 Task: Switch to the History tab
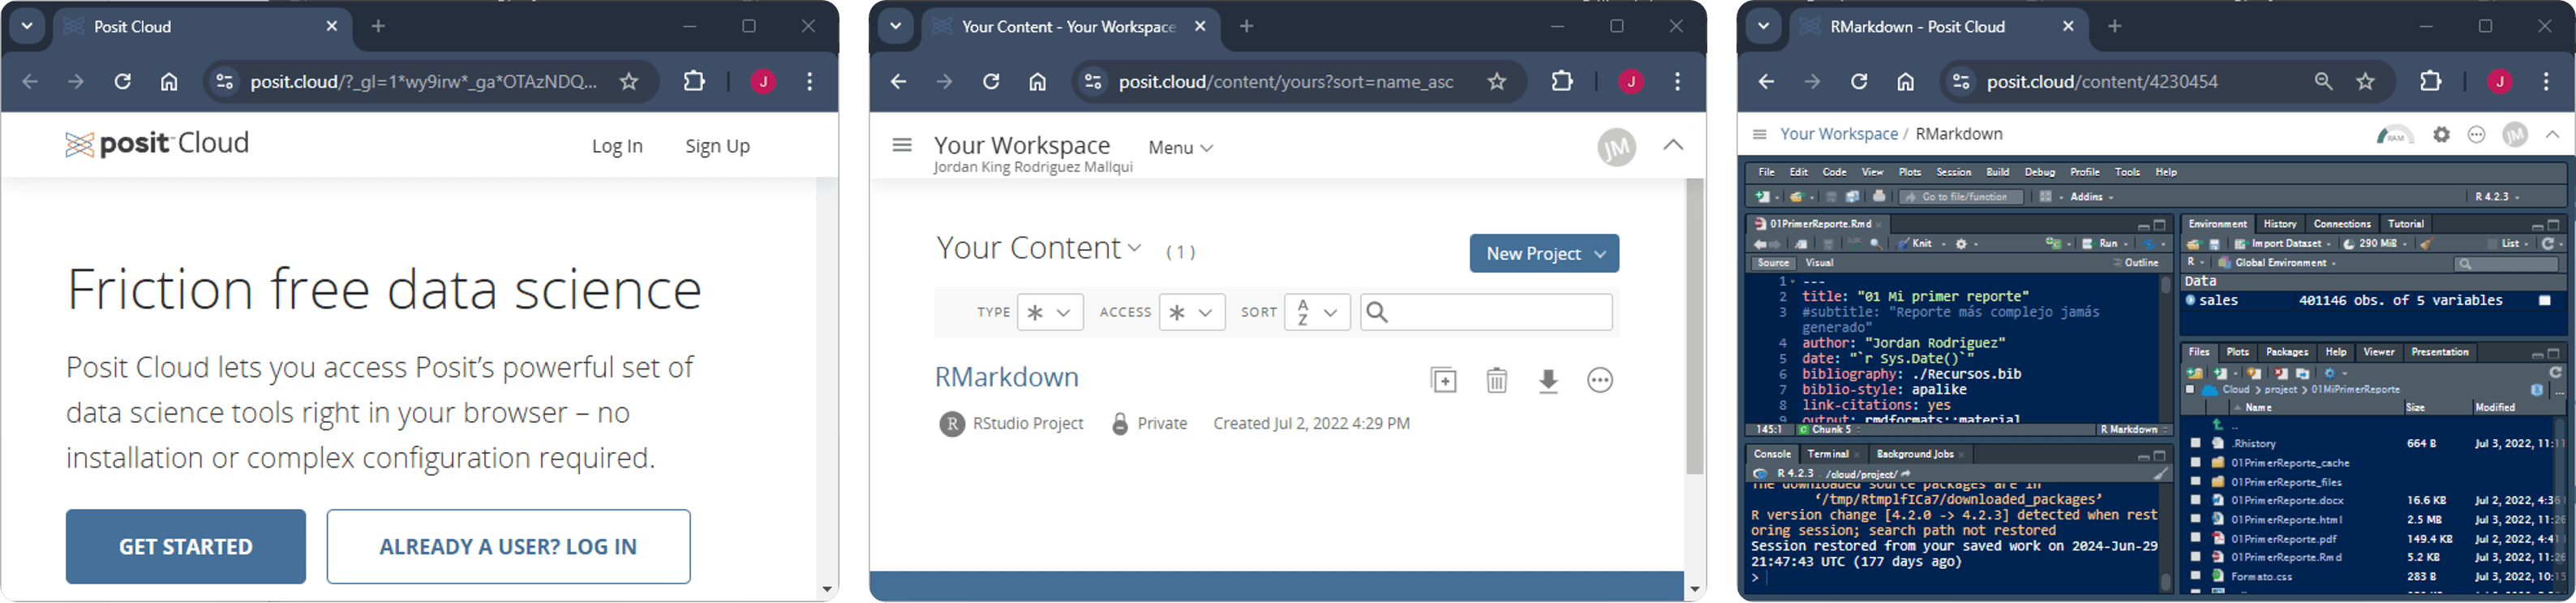pos(2279,224)
